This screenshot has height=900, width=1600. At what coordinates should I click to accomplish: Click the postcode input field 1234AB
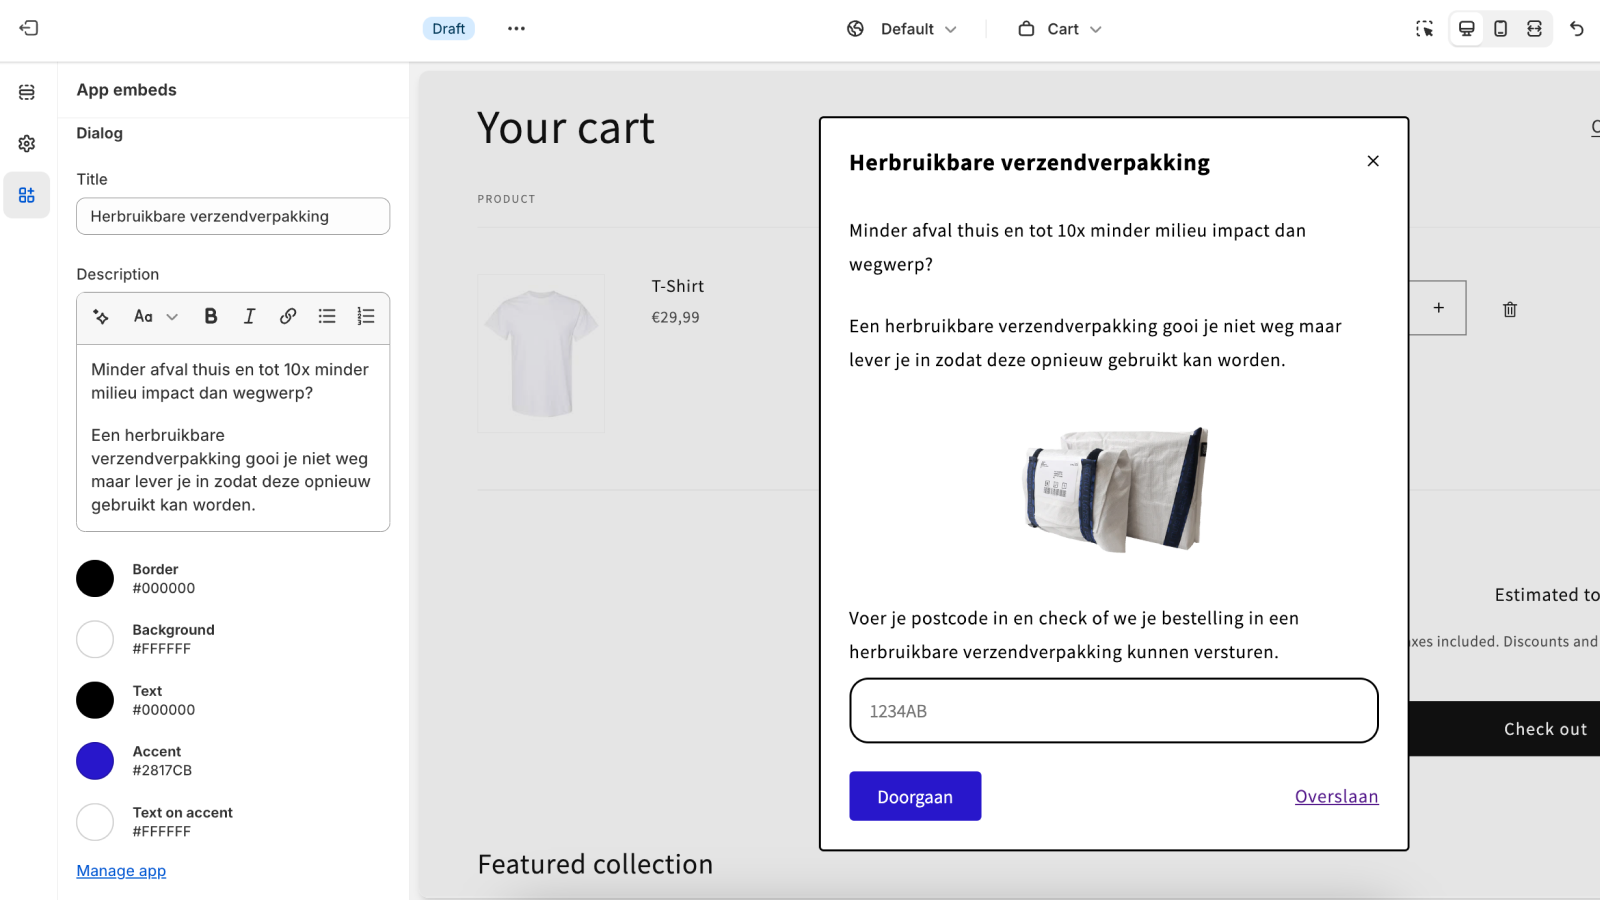(x=1113, y=711)
